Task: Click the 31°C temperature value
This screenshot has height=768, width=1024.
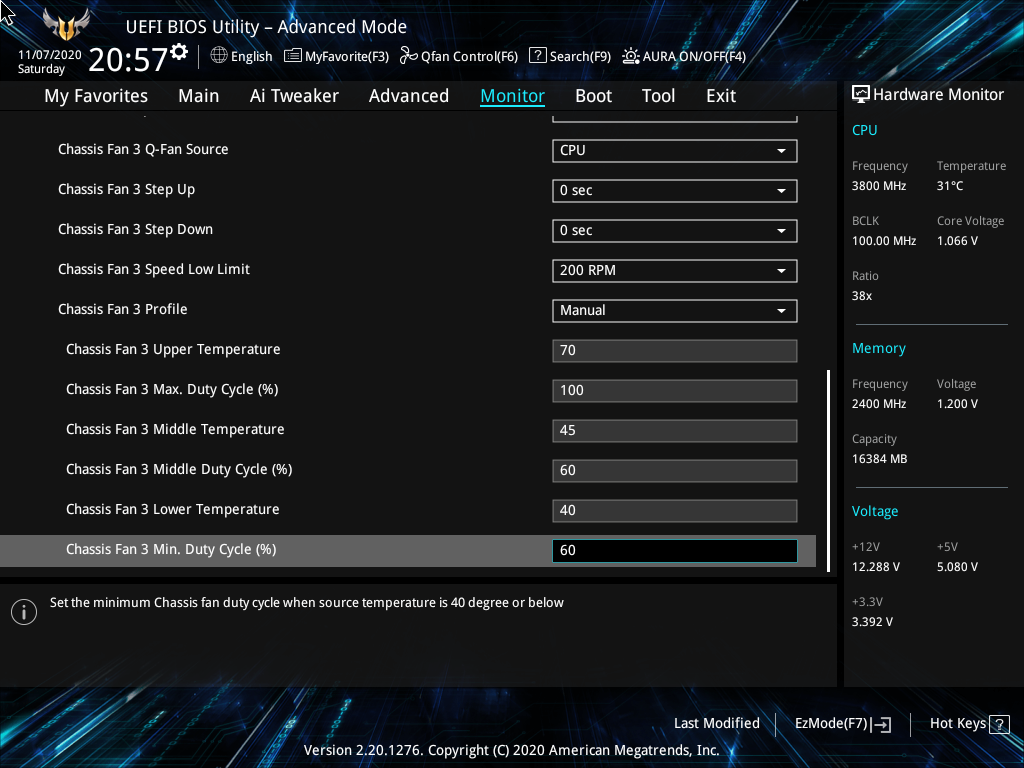Action: [950, 186]
